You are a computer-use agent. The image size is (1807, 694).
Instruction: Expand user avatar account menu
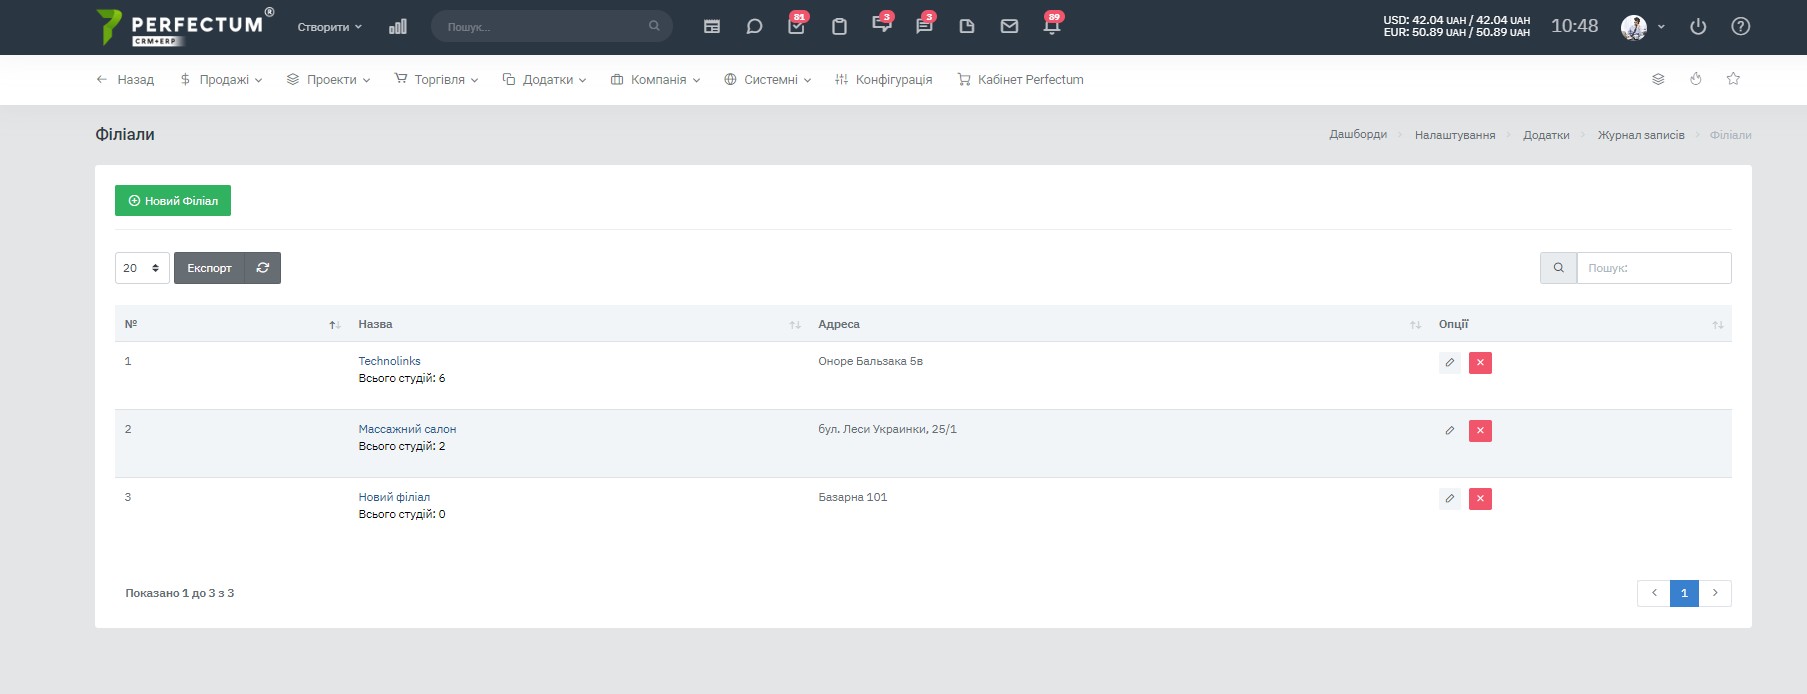1643,27
